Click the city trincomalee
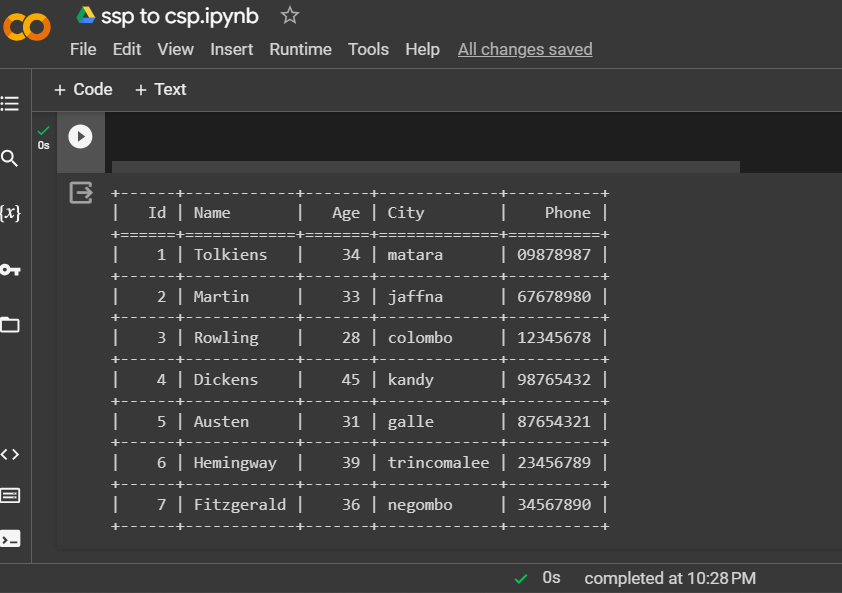842x593 pixels. coord(438,462)
